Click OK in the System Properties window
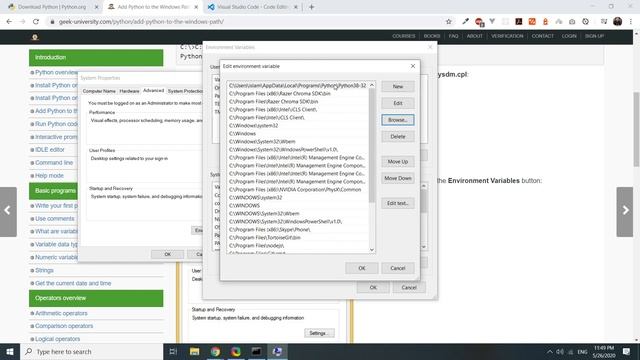The width and height of the screenshot is (640, 360). coord(167,254)
